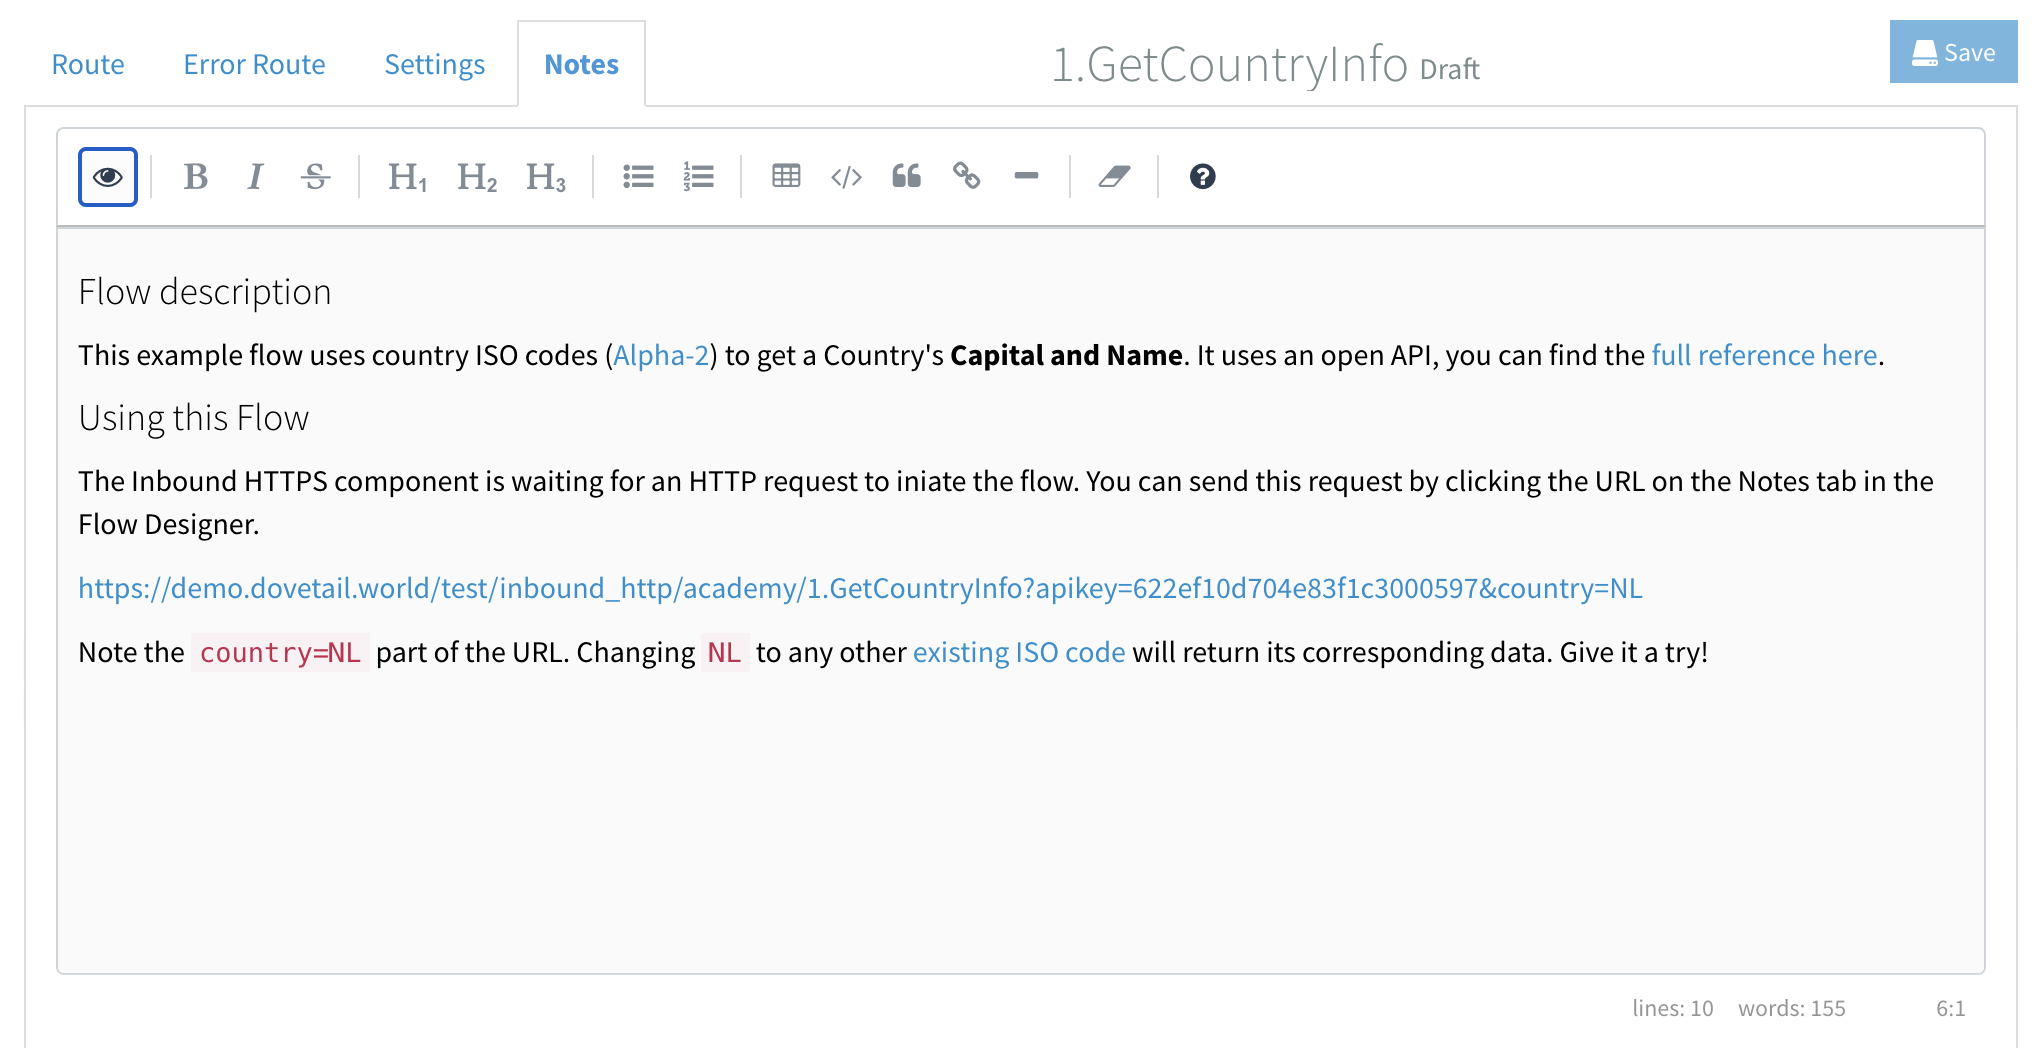Click the bold Capital and Name text

tap(1066, 355)
